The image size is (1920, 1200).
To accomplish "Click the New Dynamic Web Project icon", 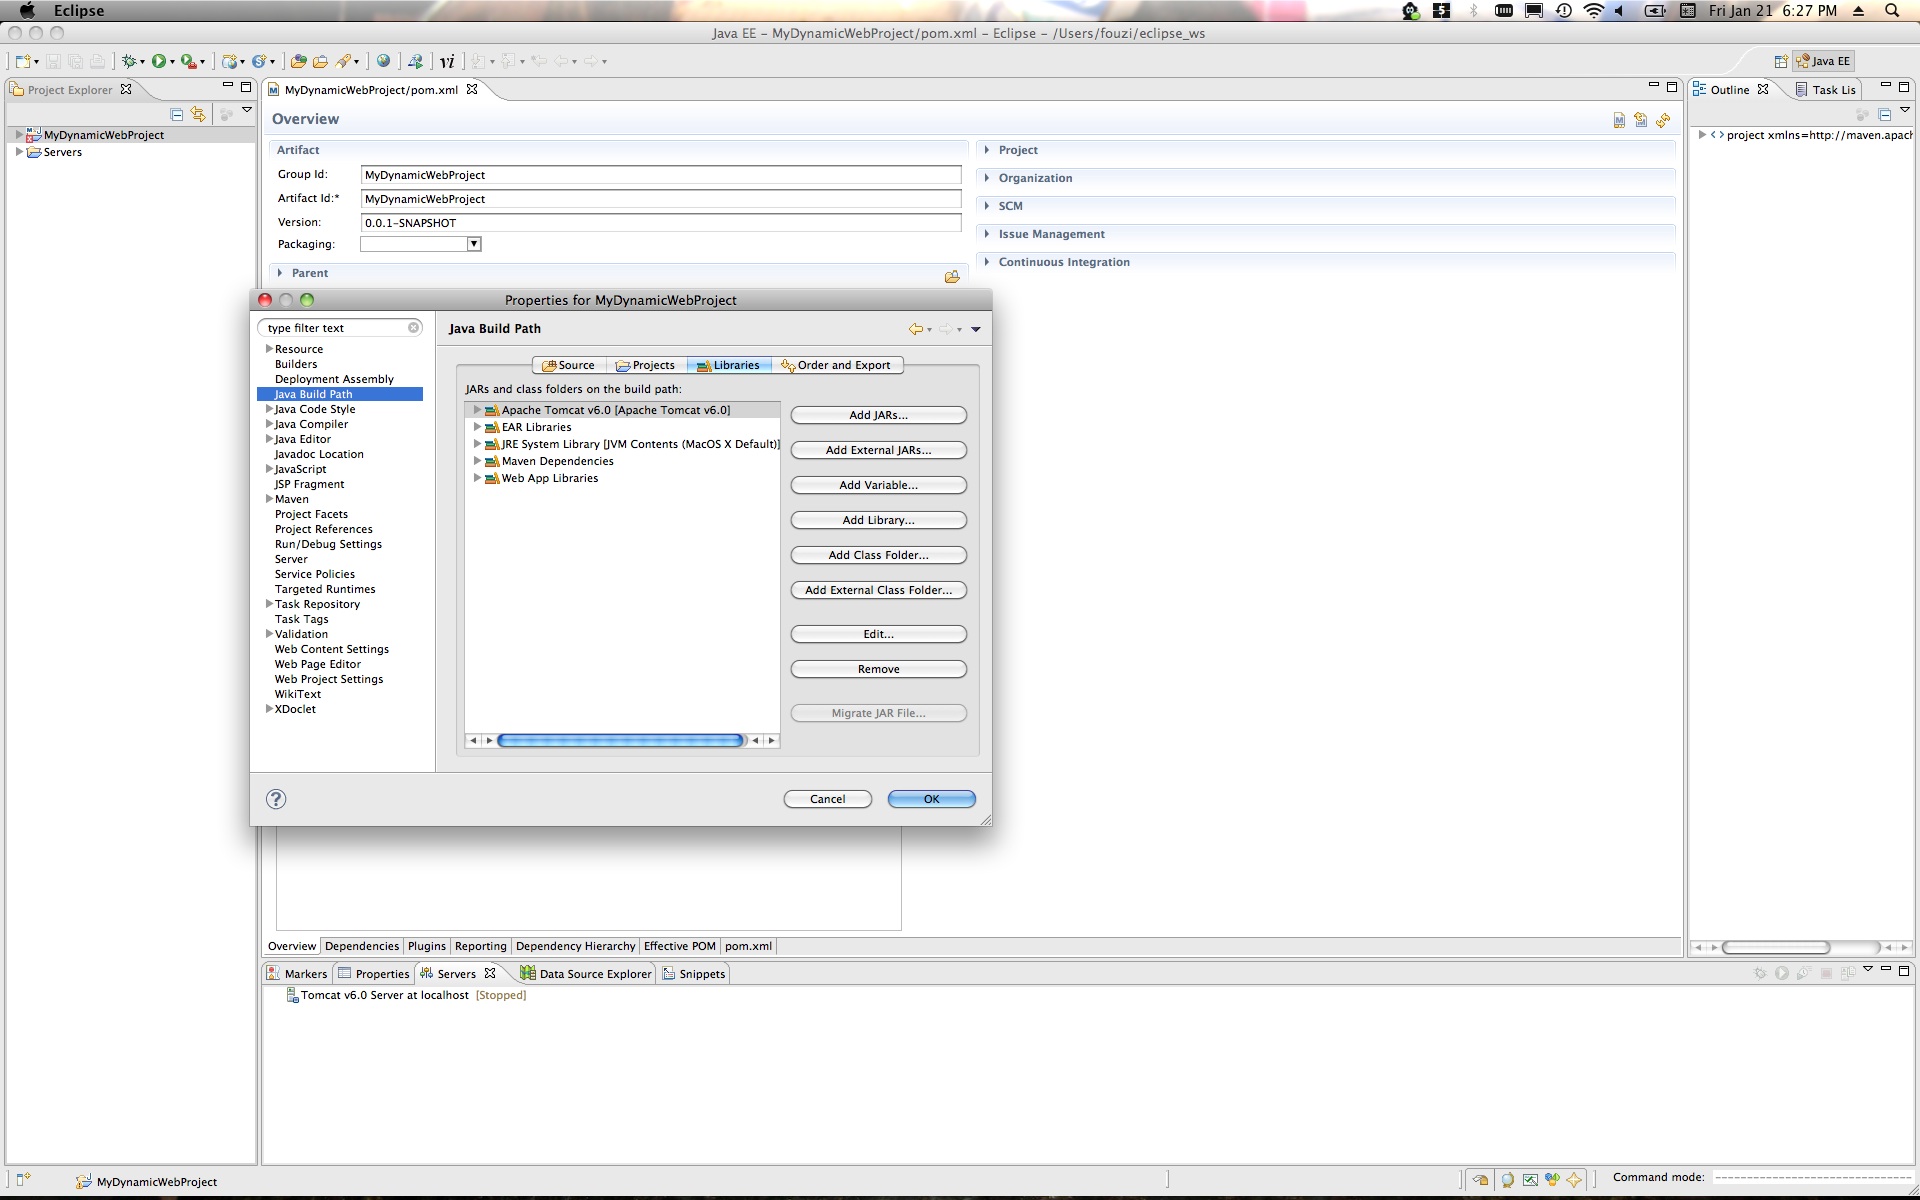I will (x=230, y=61).
